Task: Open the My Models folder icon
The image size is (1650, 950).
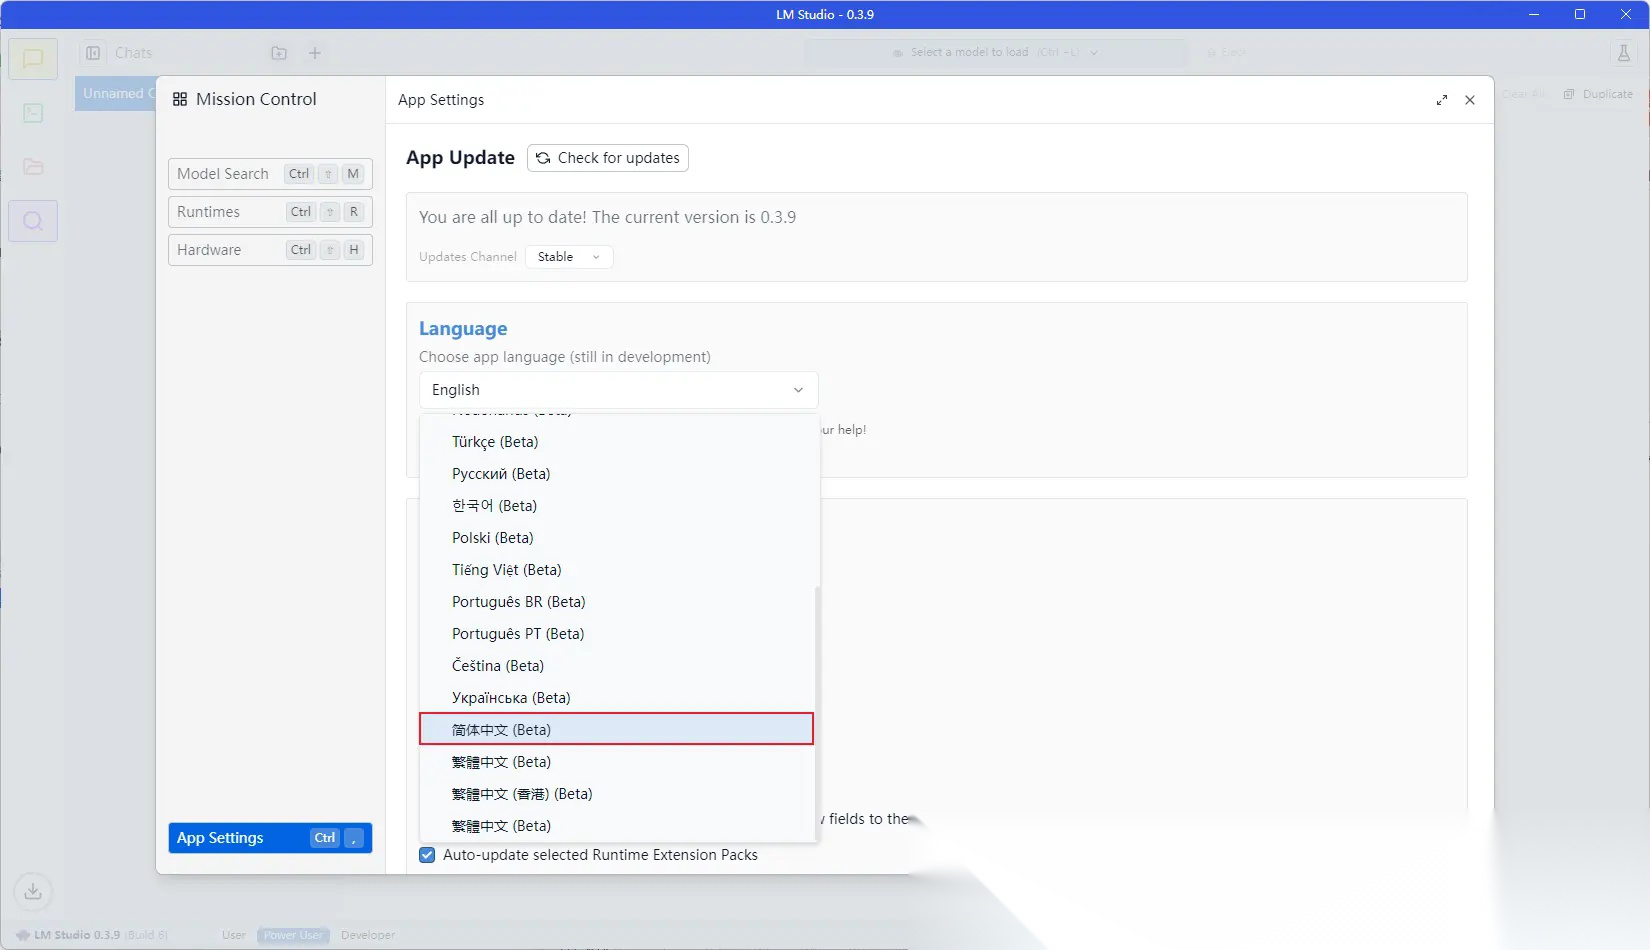Action: coord(33,167)
